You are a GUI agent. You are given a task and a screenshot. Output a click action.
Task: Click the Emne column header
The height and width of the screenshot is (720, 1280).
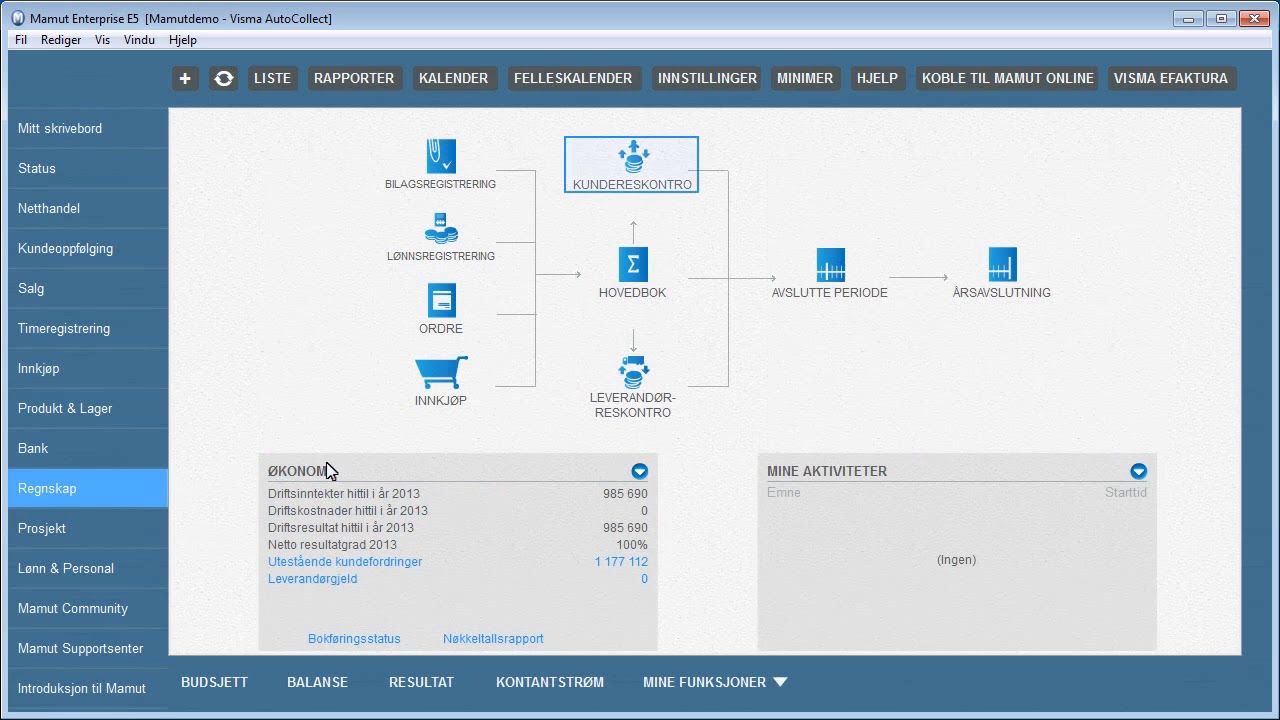pos(784,493)
